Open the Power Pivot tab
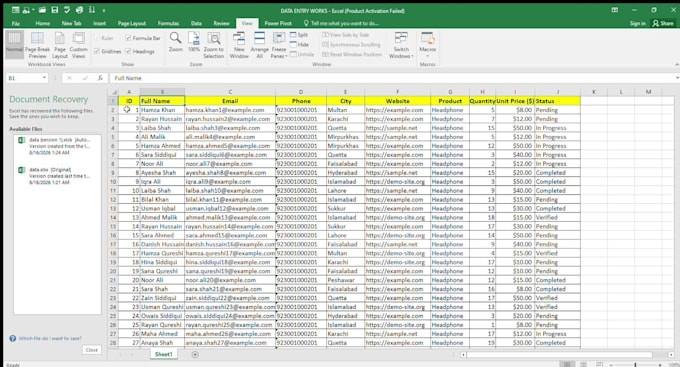The width and height of the screenshot is (680, 367). click(278, 23)
